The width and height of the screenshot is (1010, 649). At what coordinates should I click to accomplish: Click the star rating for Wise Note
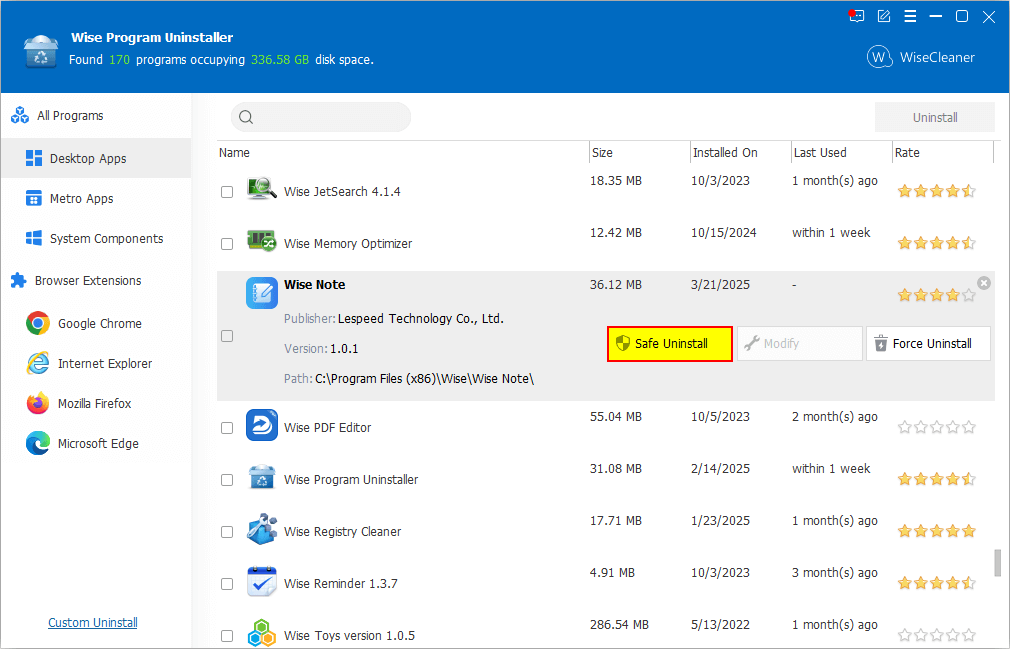[x=937, y=296]
